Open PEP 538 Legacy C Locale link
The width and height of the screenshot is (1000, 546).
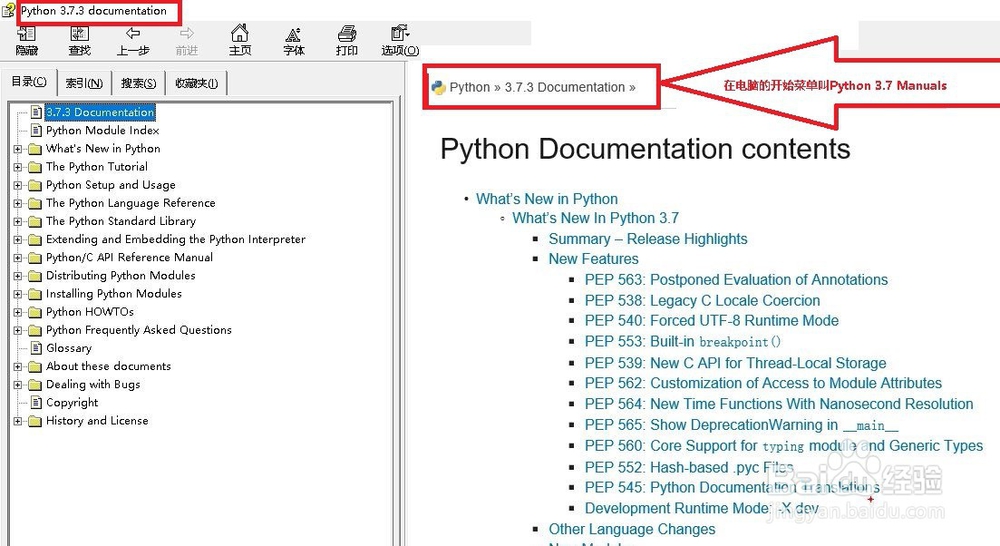[x=702, y=300]
